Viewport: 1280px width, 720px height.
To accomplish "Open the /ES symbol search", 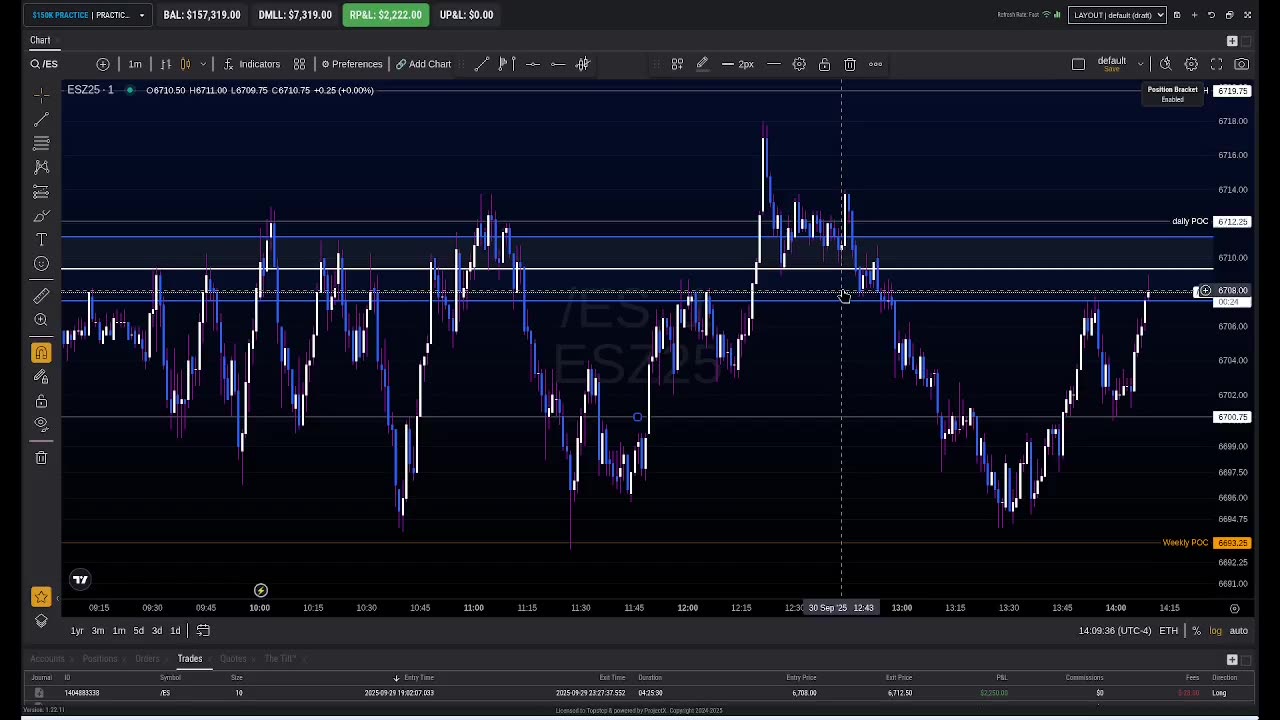I will (x=44, y=64).
